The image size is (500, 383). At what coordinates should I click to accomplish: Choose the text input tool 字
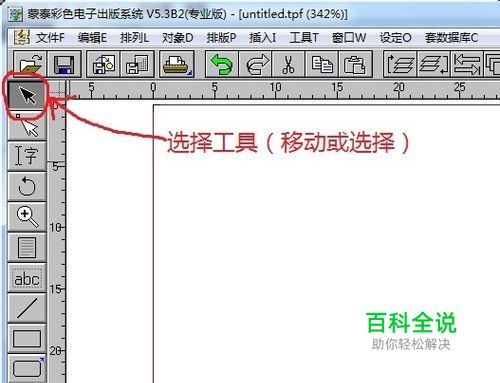27,156
